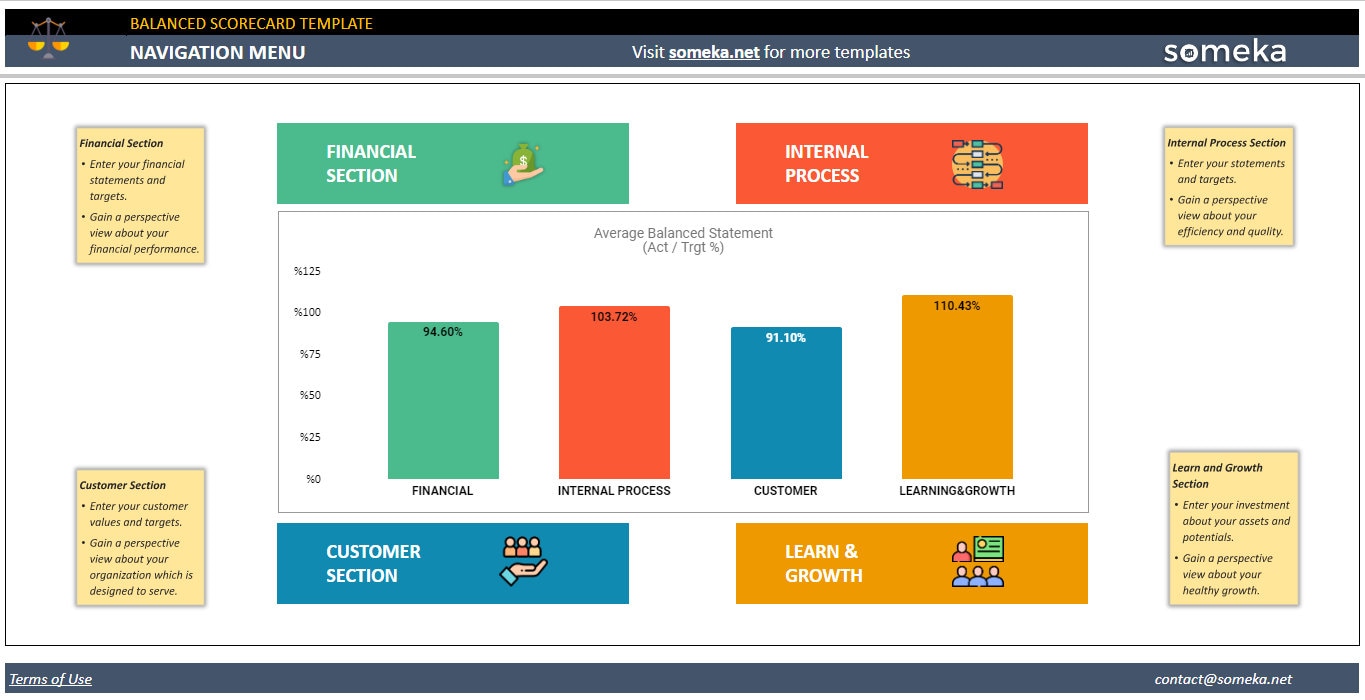Click the LEARNING&GROWTH bar labeled 110.43%
1365x700 pixels.
pyautogui.click(x=957, y=385)
